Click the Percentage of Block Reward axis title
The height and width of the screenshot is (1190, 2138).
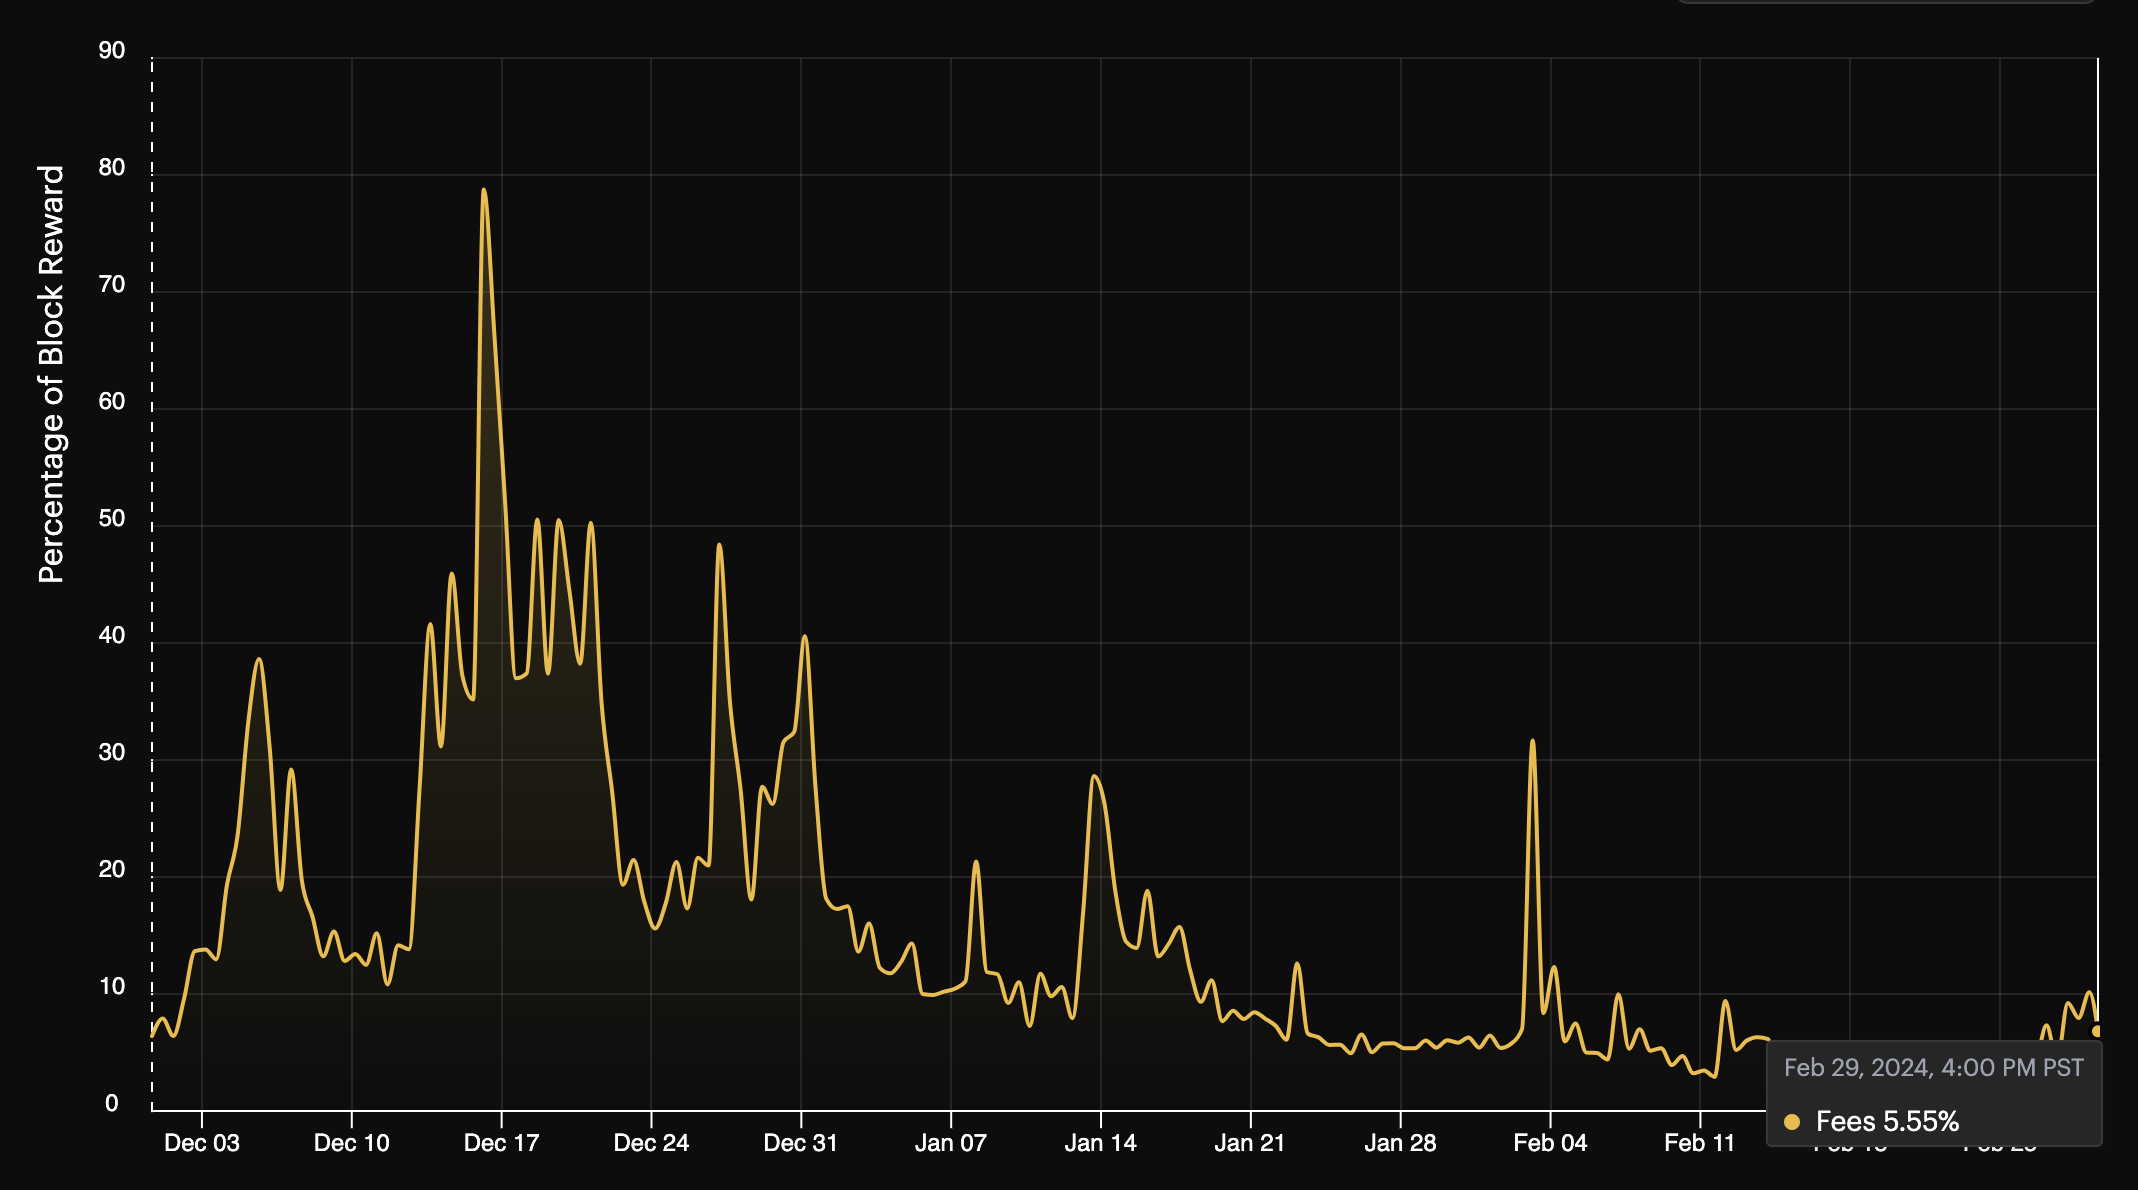(x=51, y=374)
